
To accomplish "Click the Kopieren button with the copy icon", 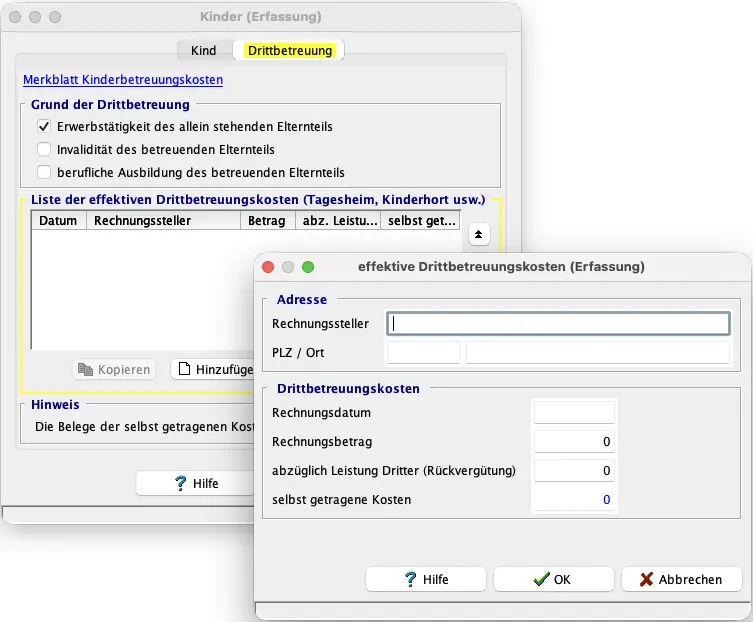I will 114,369.
